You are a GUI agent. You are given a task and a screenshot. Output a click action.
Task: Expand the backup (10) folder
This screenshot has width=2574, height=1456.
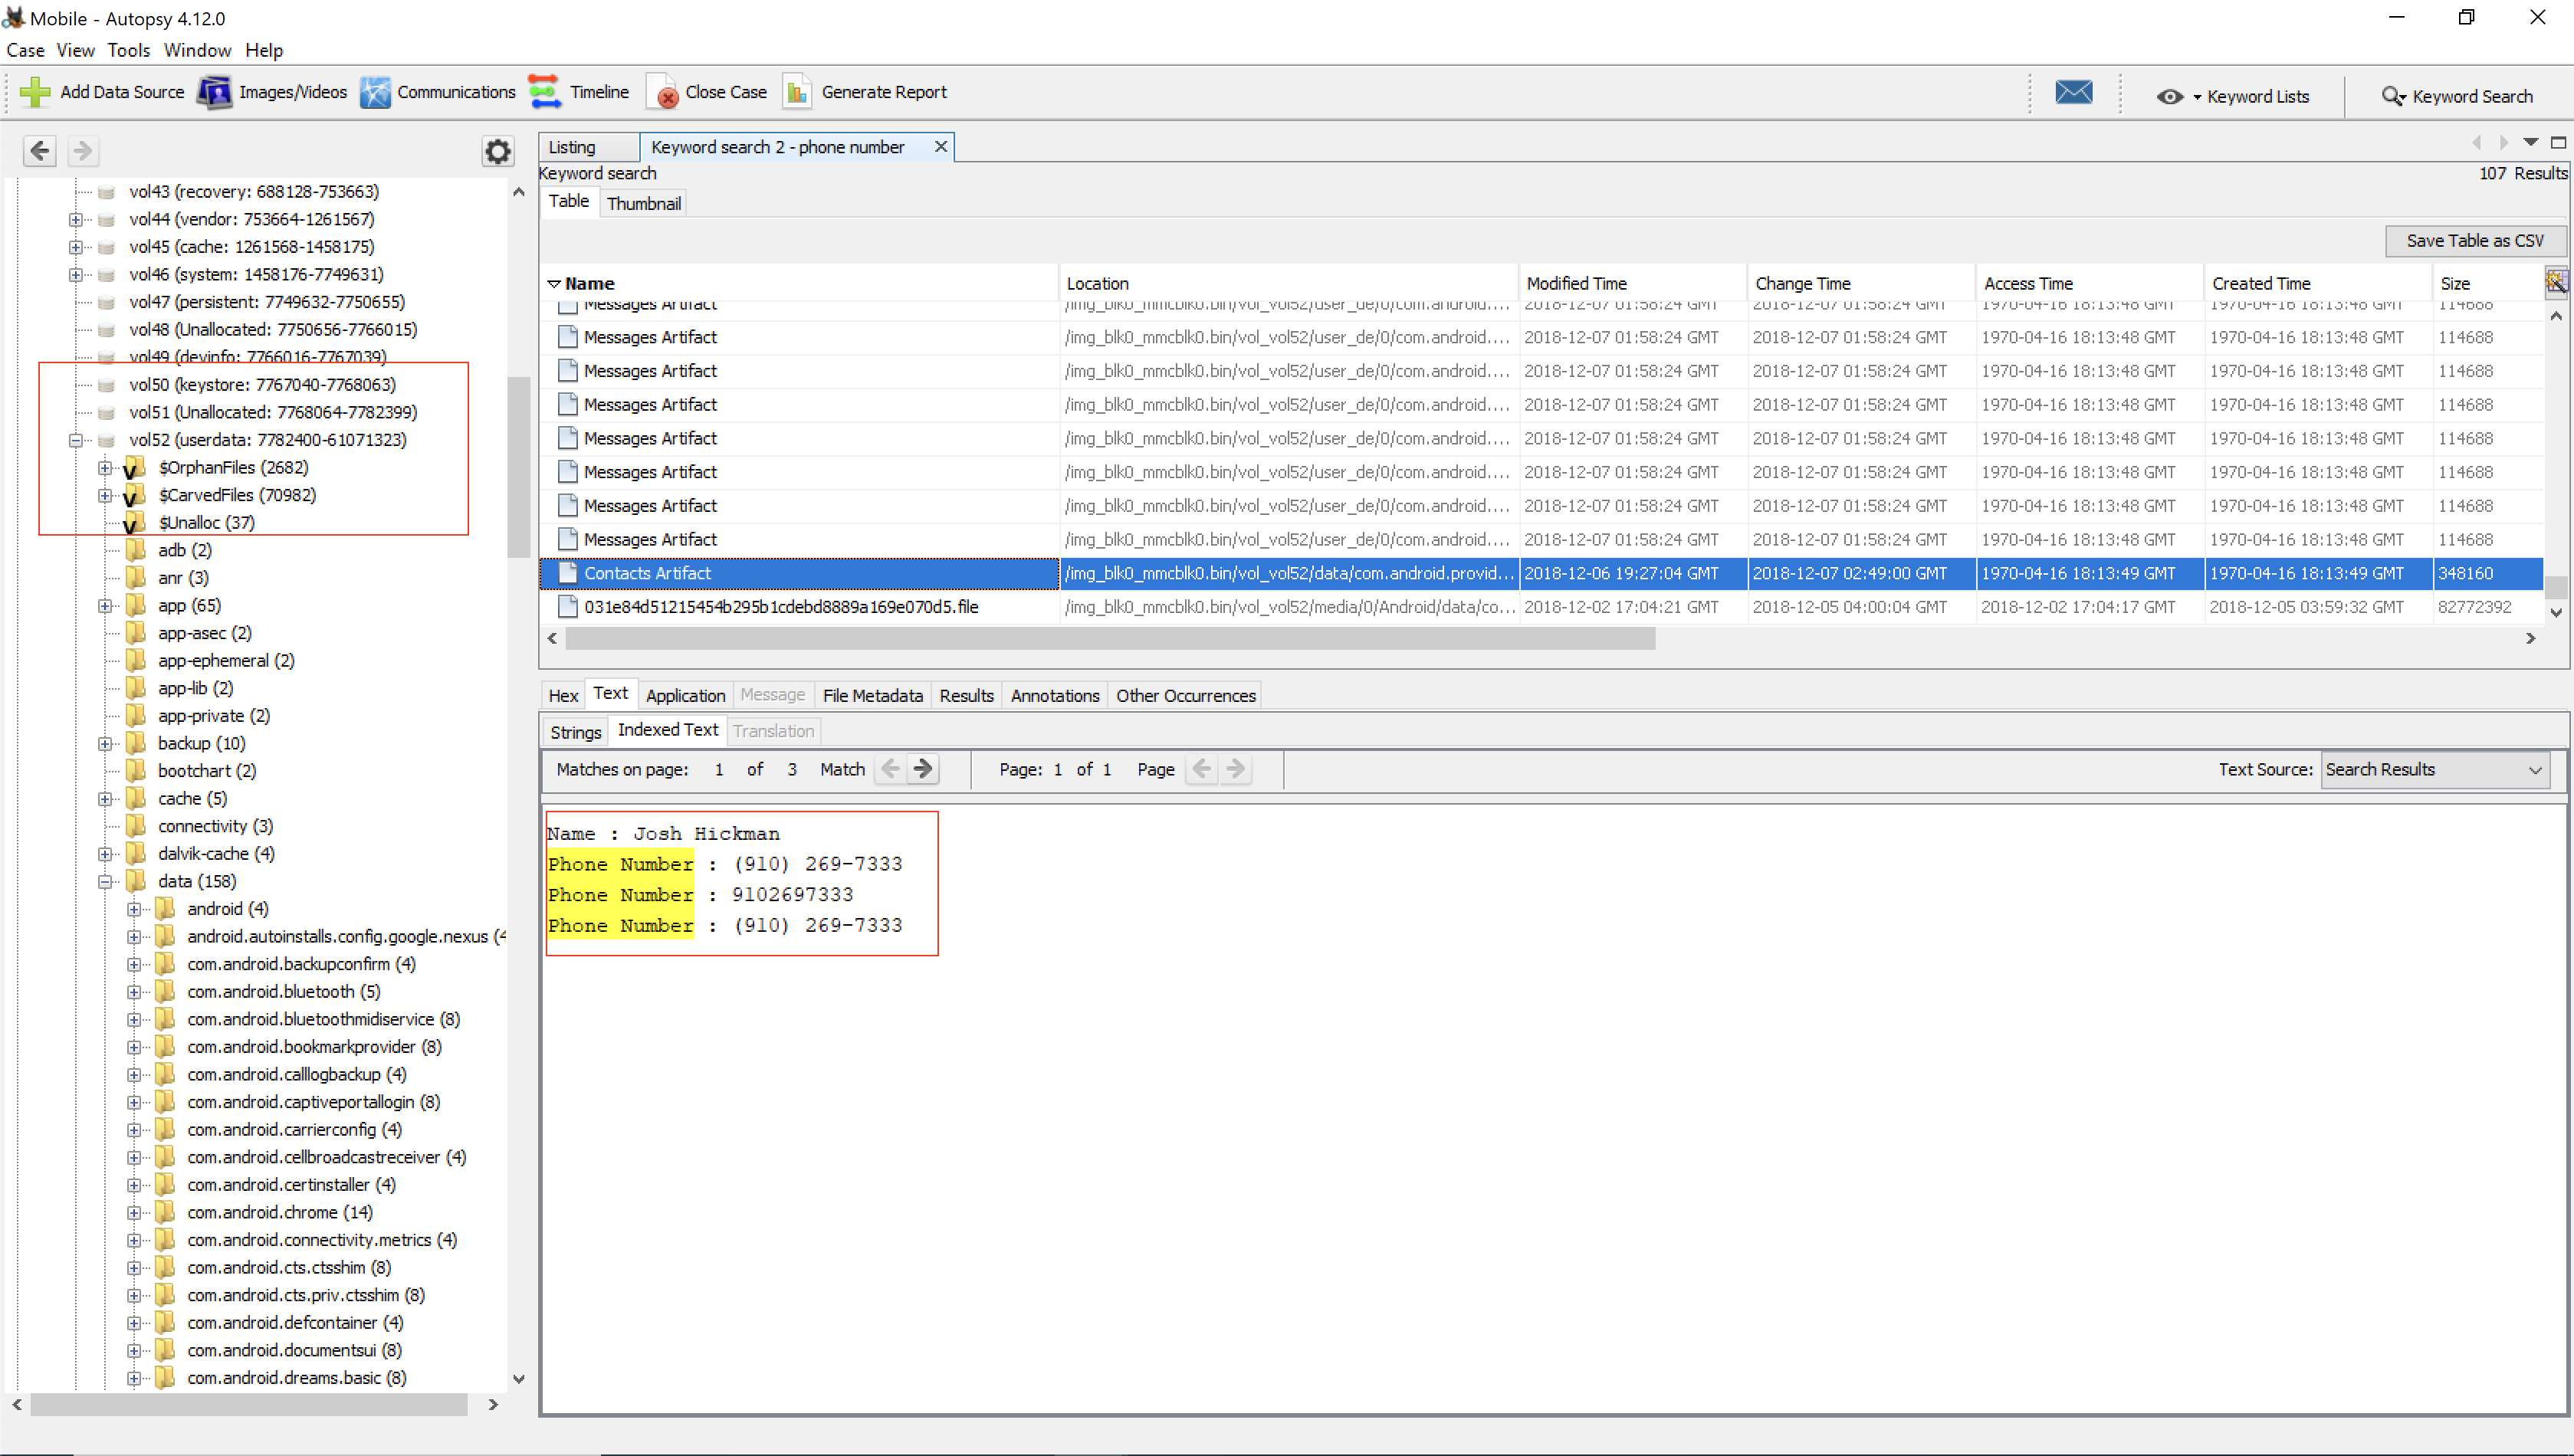point(105,744)
